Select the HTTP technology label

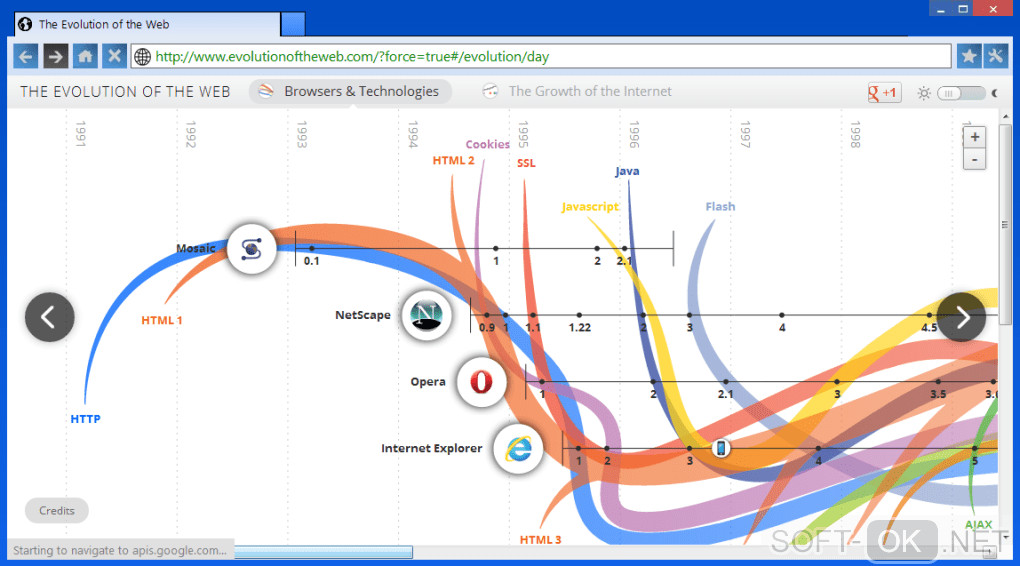(85, 419)
